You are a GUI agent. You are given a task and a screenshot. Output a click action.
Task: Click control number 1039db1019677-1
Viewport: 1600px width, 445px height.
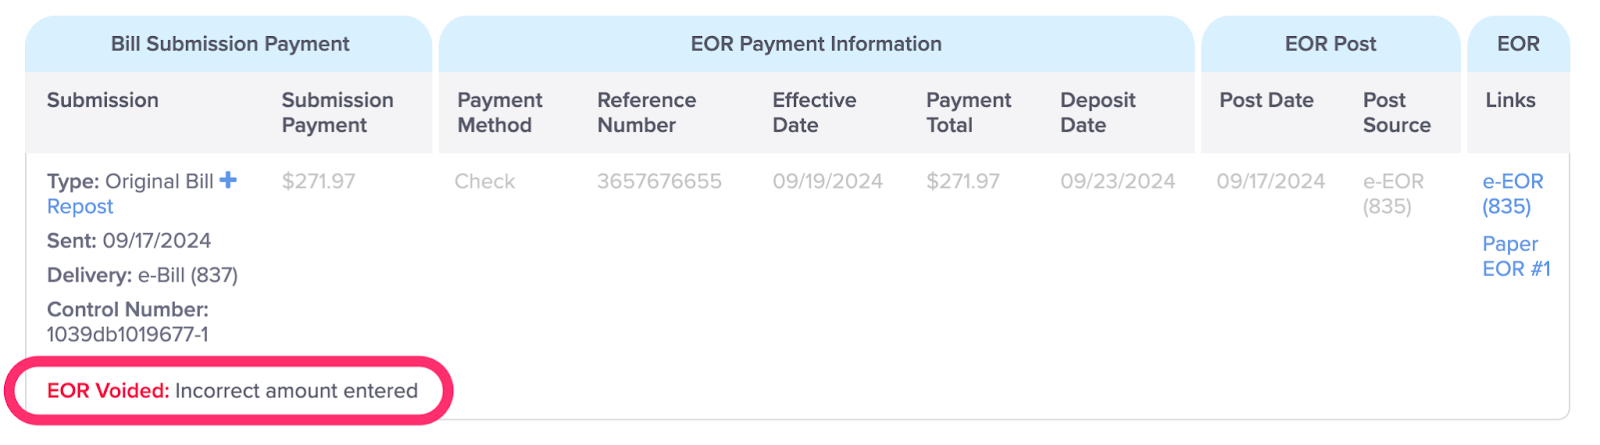(128, 334)
